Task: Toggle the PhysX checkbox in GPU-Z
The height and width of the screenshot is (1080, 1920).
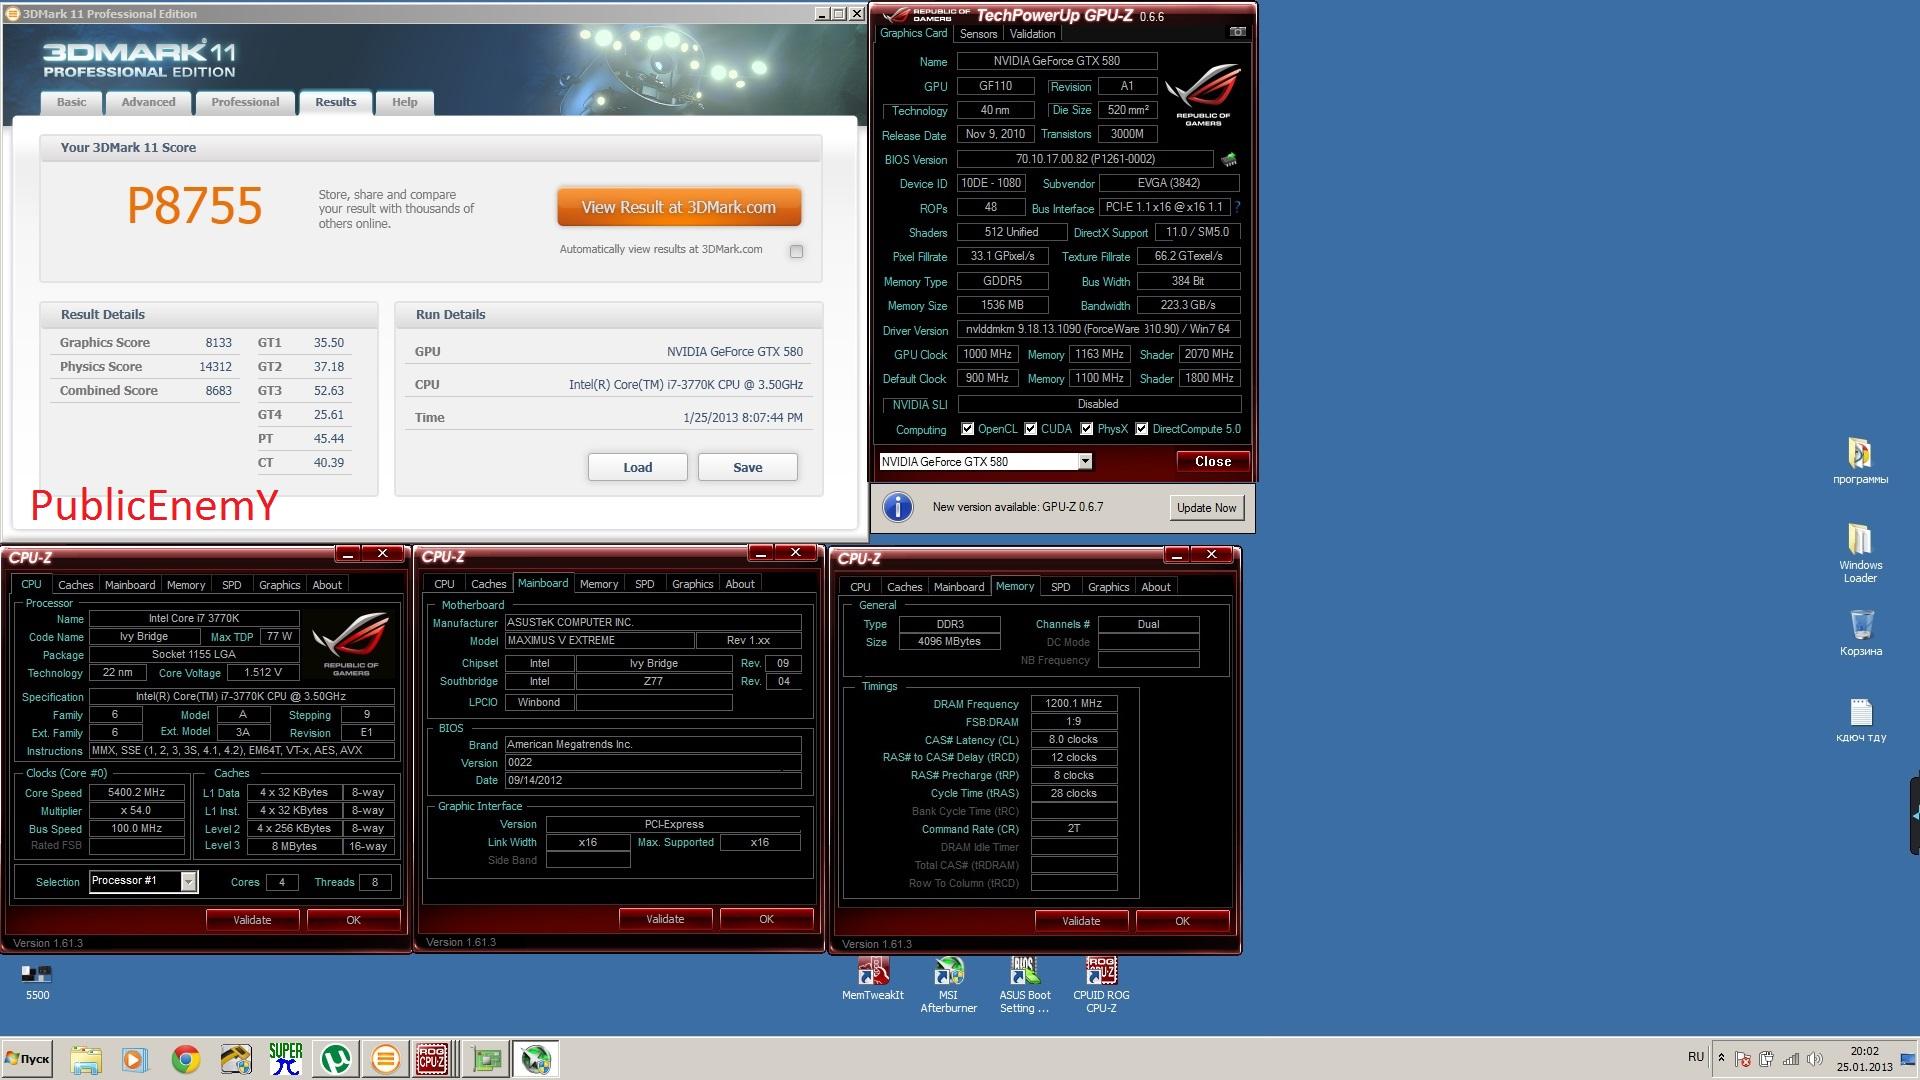Action: coord(1087,429)
